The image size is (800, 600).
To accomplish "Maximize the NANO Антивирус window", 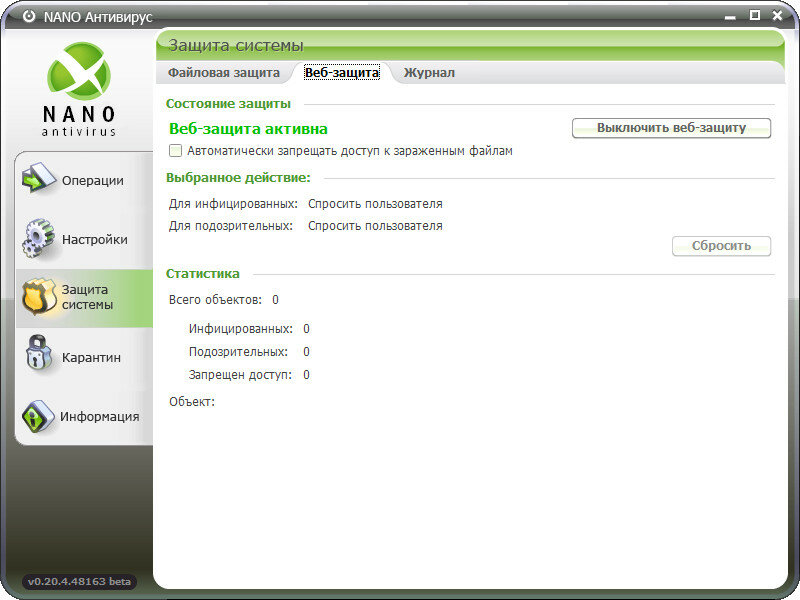I will (x=754, y=15).
